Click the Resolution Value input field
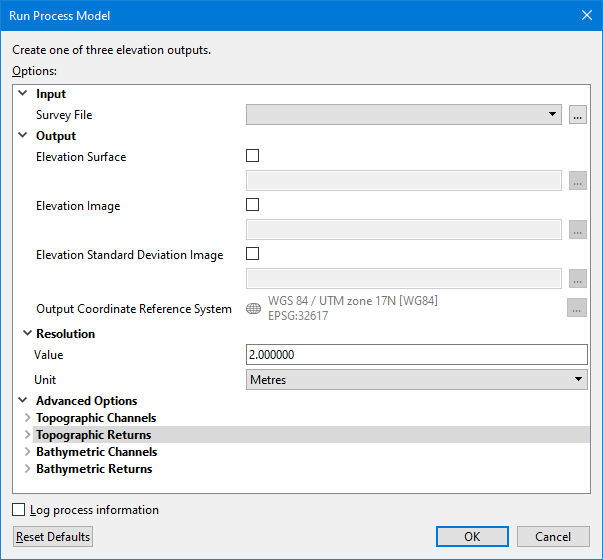Screen dimensions: 603x560 point(416,355)
